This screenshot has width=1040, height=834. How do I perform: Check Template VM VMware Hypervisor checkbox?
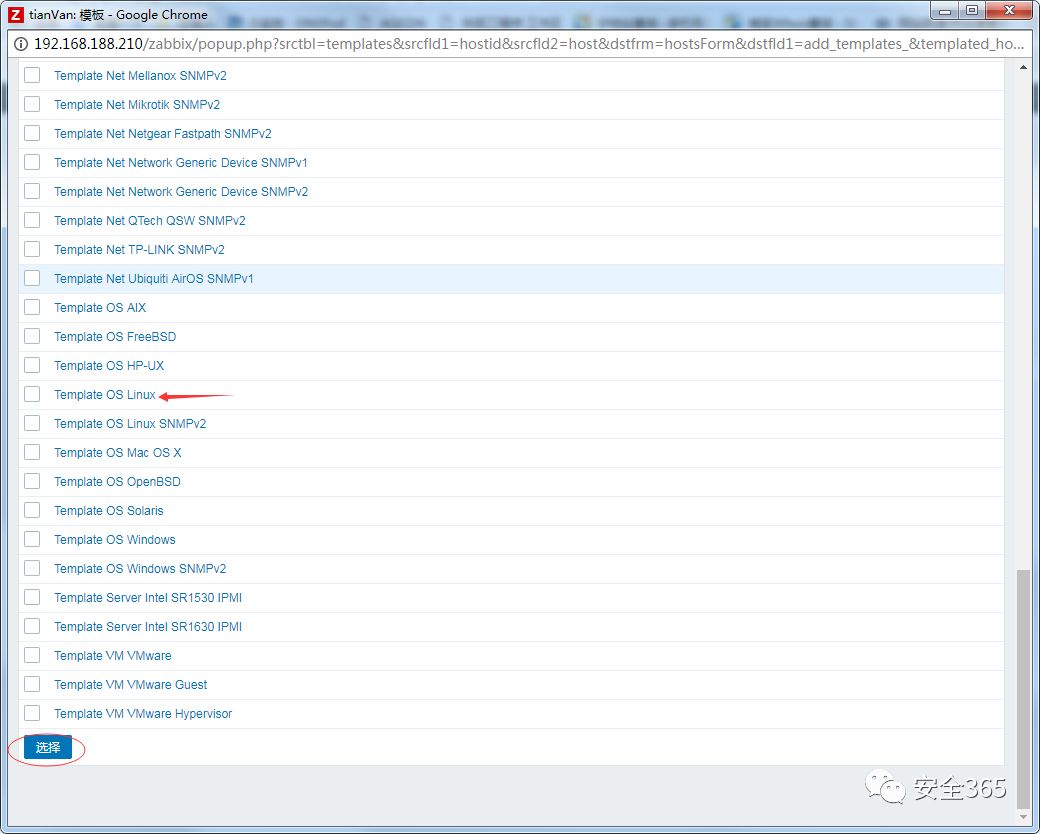coord(32,713)
